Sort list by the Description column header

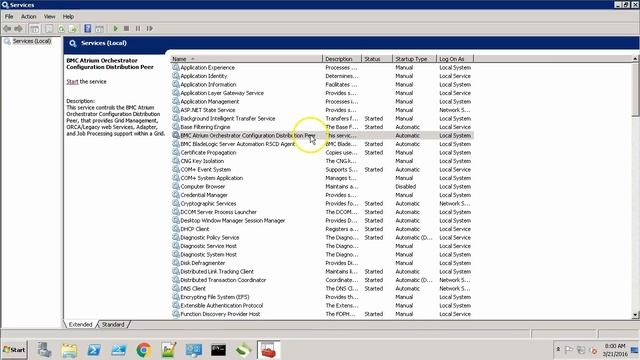pos(342,59)
